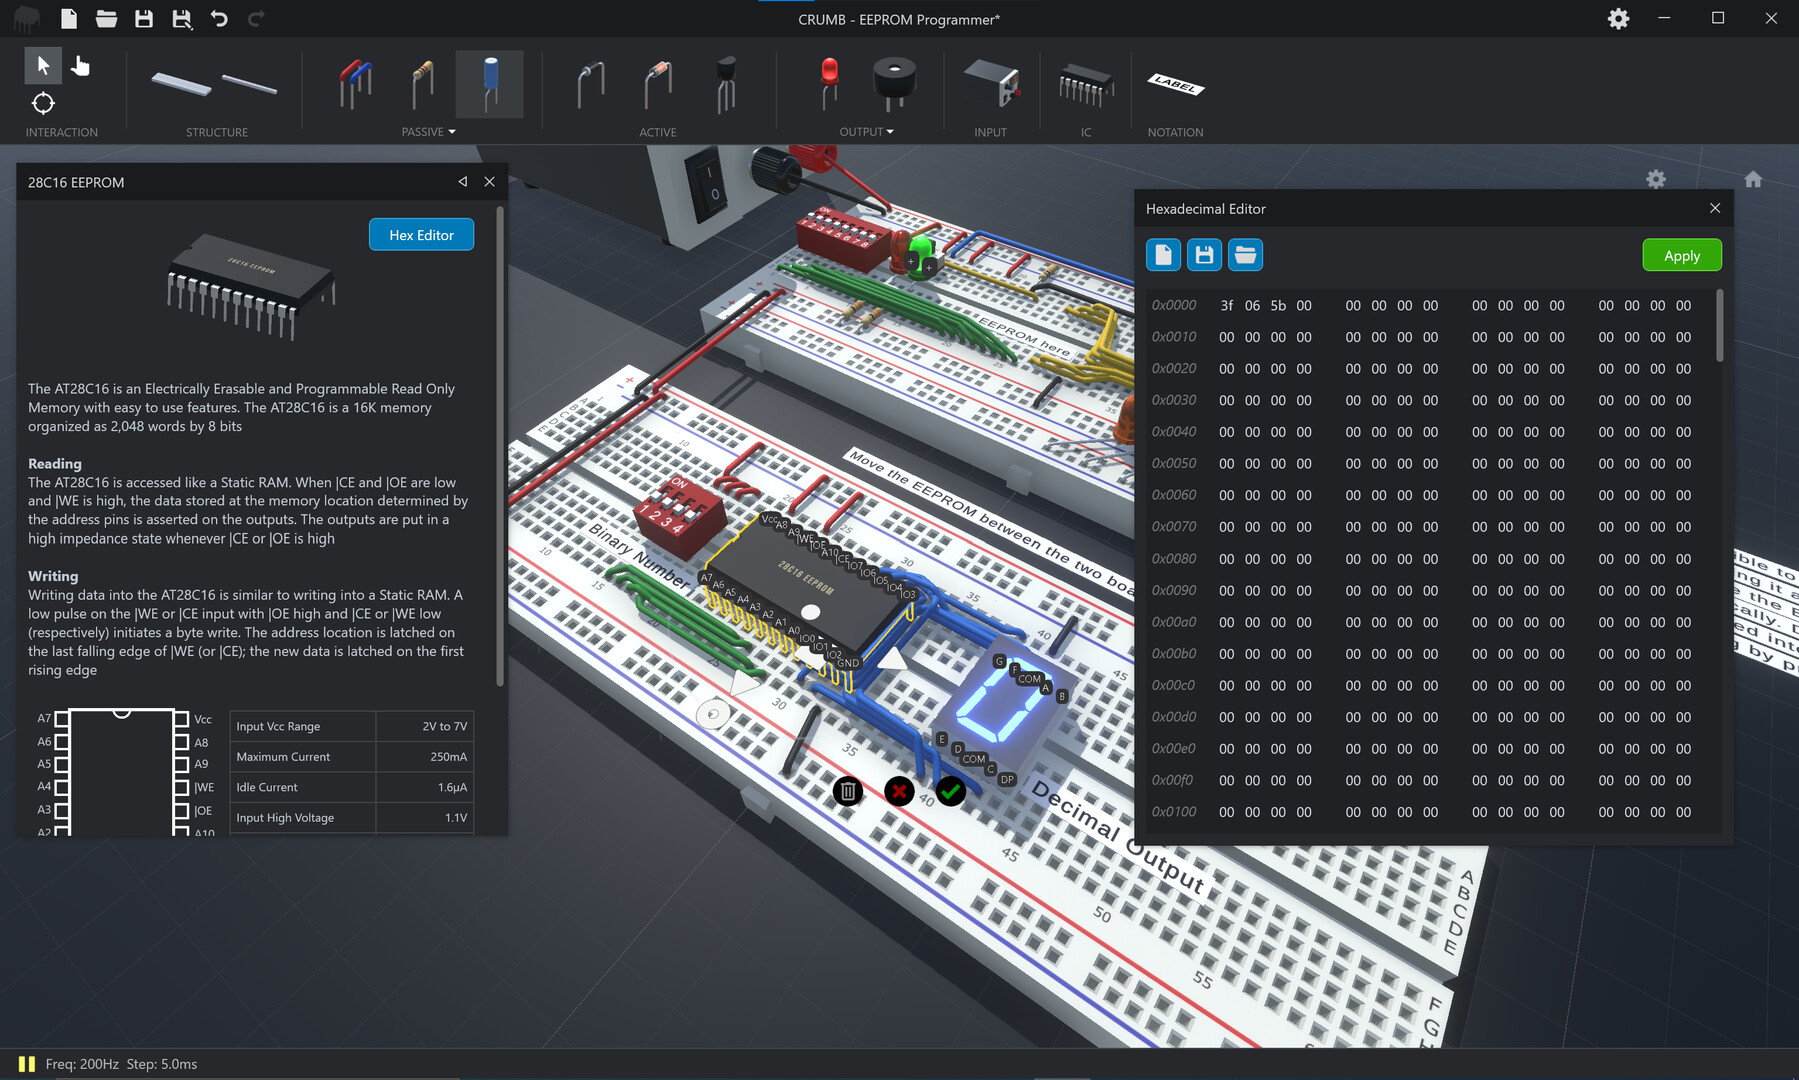Open a hex file in the Hexadecimal Editor
Image resolution: width=1799 pixels, height=1080 pixels.
click(1245, 254)
